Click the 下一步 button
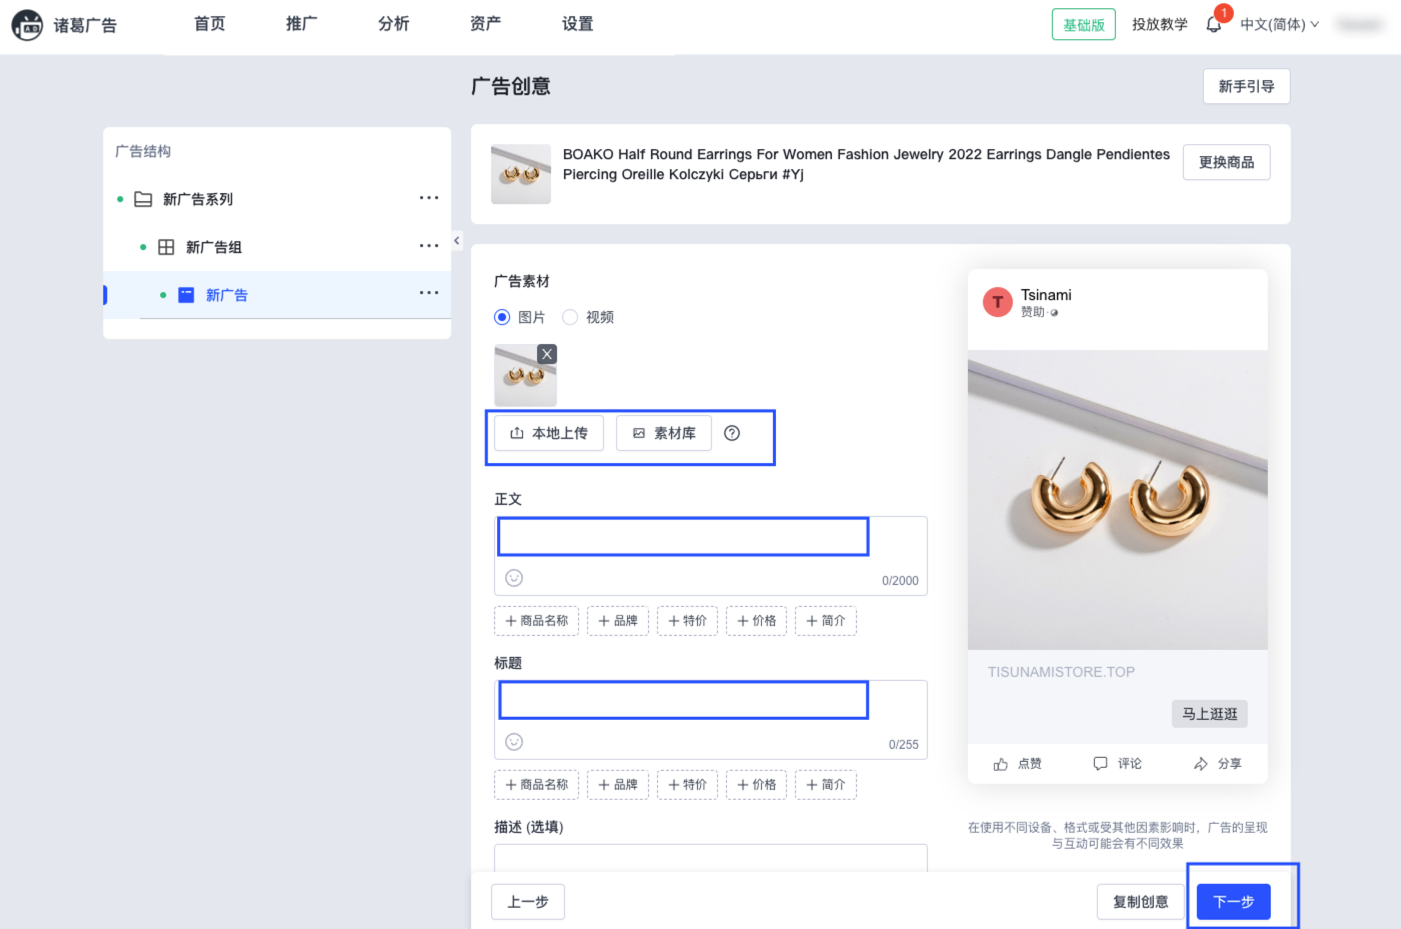Viewport: 1401px width, 929px height. pyautogui.click(x=1233, y=902)
